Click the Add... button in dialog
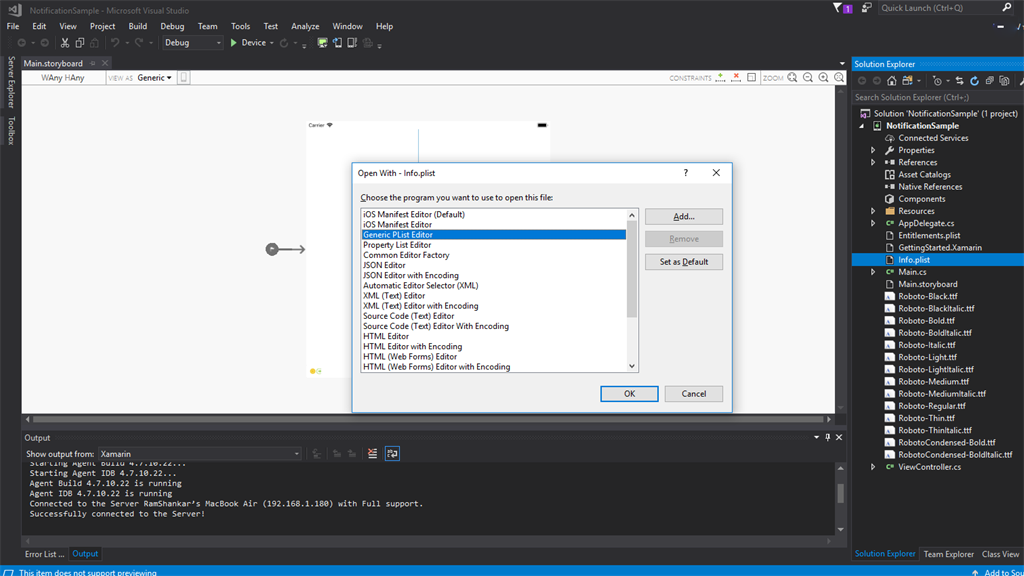 (684, 216)
